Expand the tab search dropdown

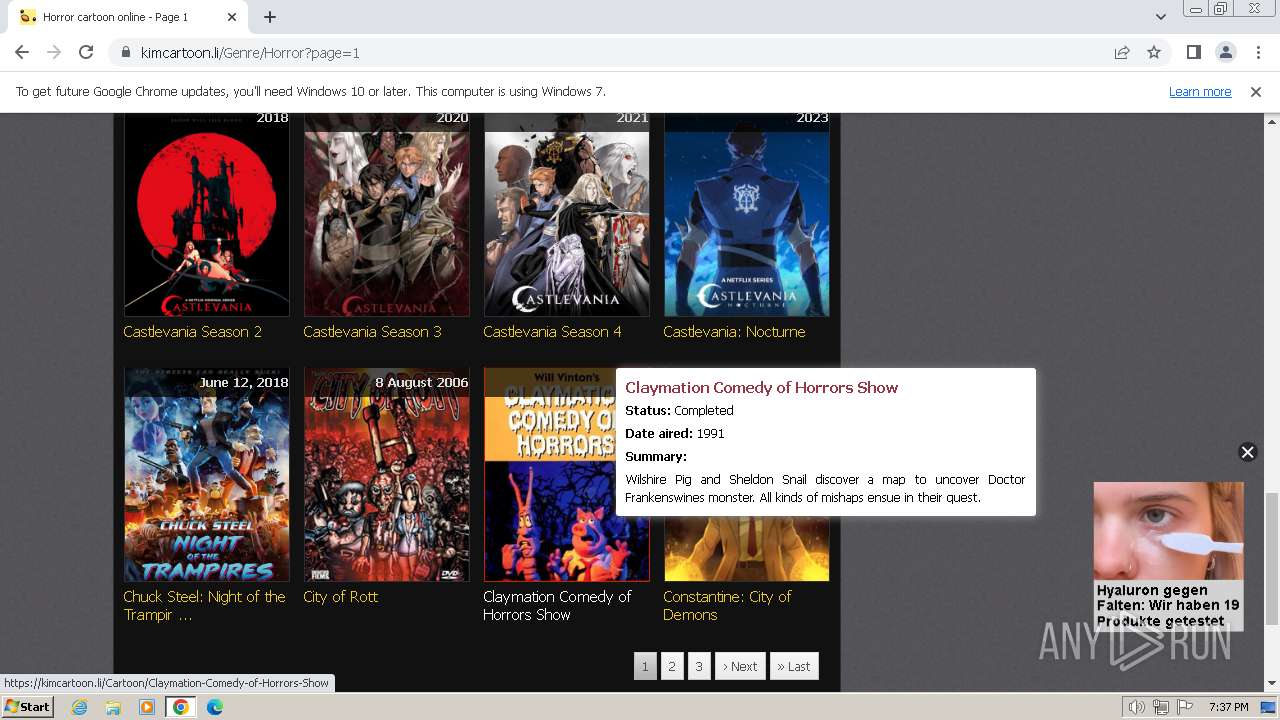[1160, 17]
